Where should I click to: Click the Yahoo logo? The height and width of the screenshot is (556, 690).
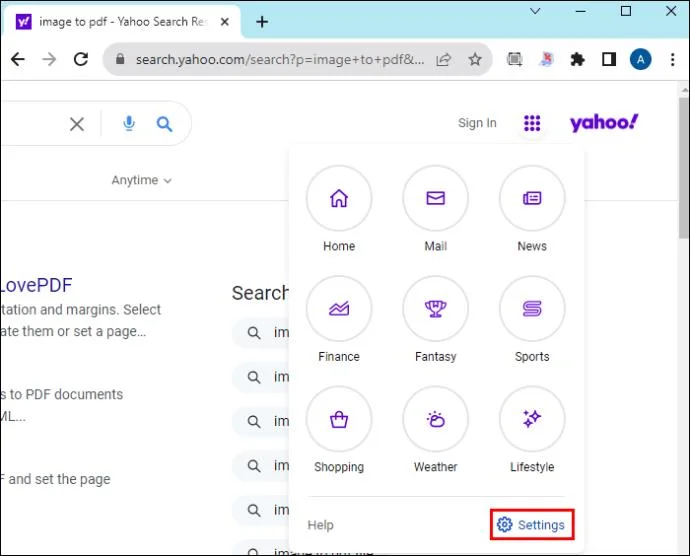coord(604,122)
